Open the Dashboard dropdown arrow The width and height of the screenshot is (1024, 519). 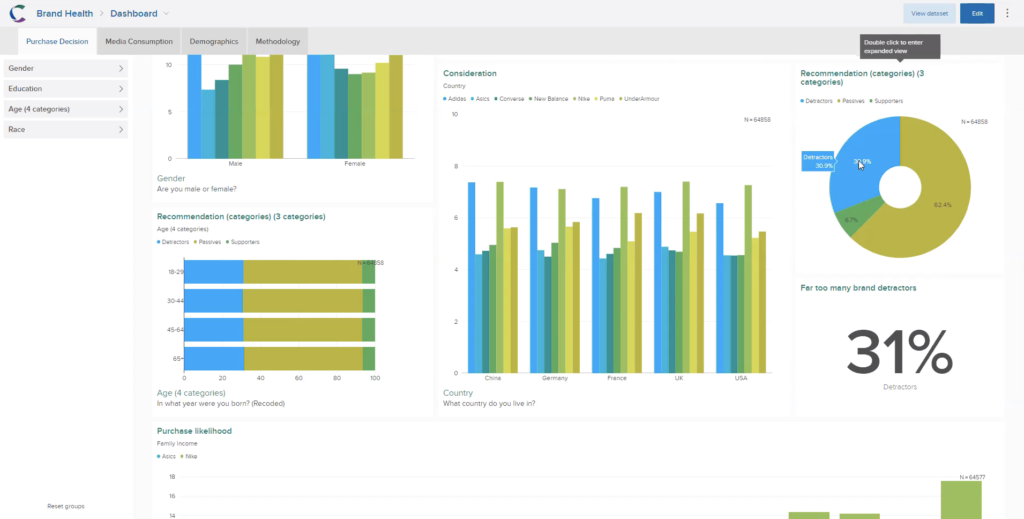coord(166,14)
